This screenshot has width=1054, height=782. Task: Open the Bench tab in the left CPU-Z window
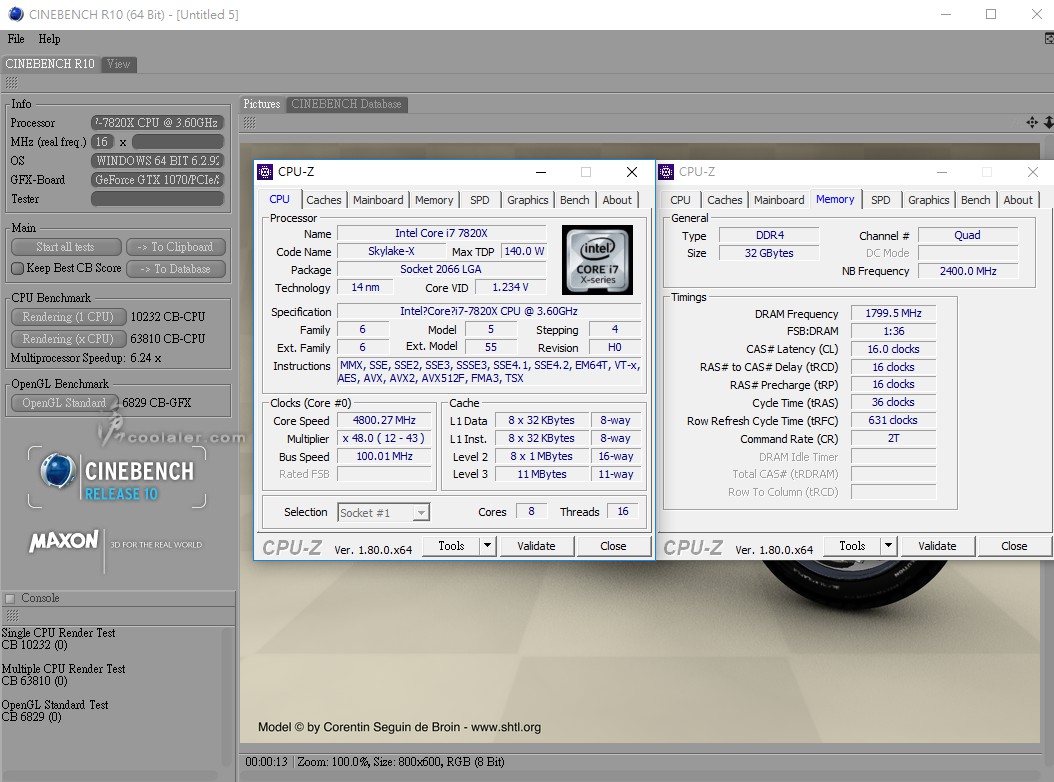[575, 200]
